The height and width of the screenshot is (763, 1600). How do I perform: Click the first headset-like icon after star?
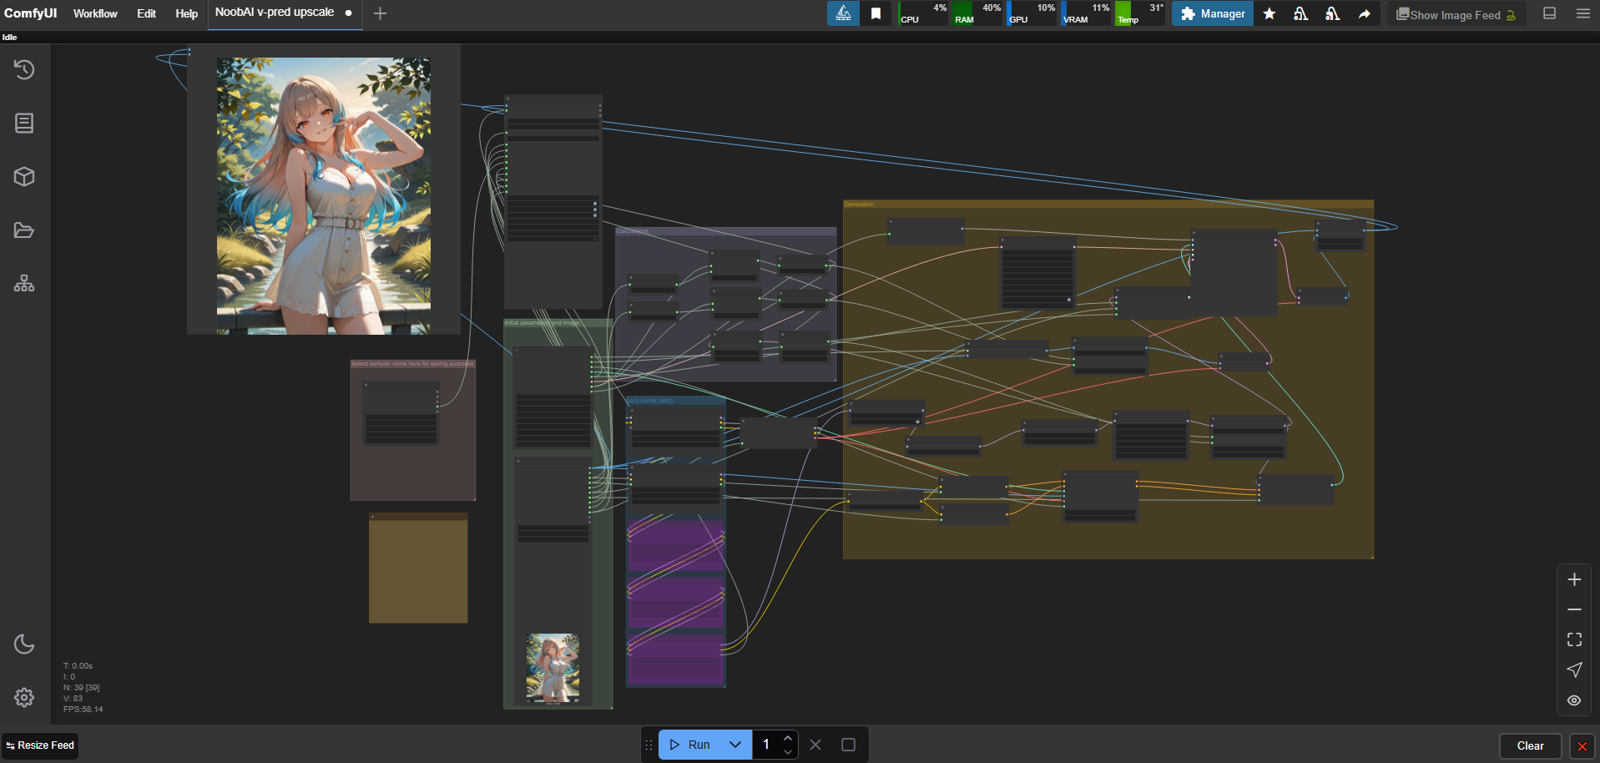point(1300,14)
